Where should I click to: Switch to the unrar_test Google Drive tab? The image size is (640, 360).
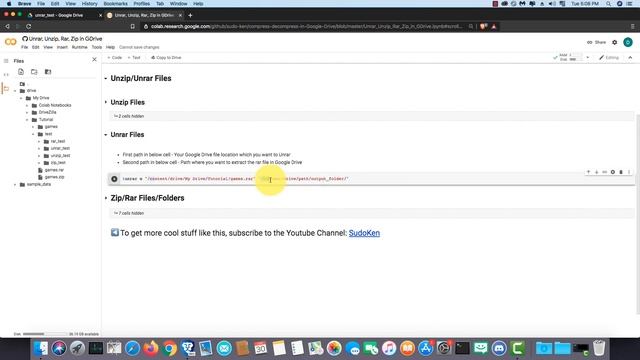click(59, 15)
